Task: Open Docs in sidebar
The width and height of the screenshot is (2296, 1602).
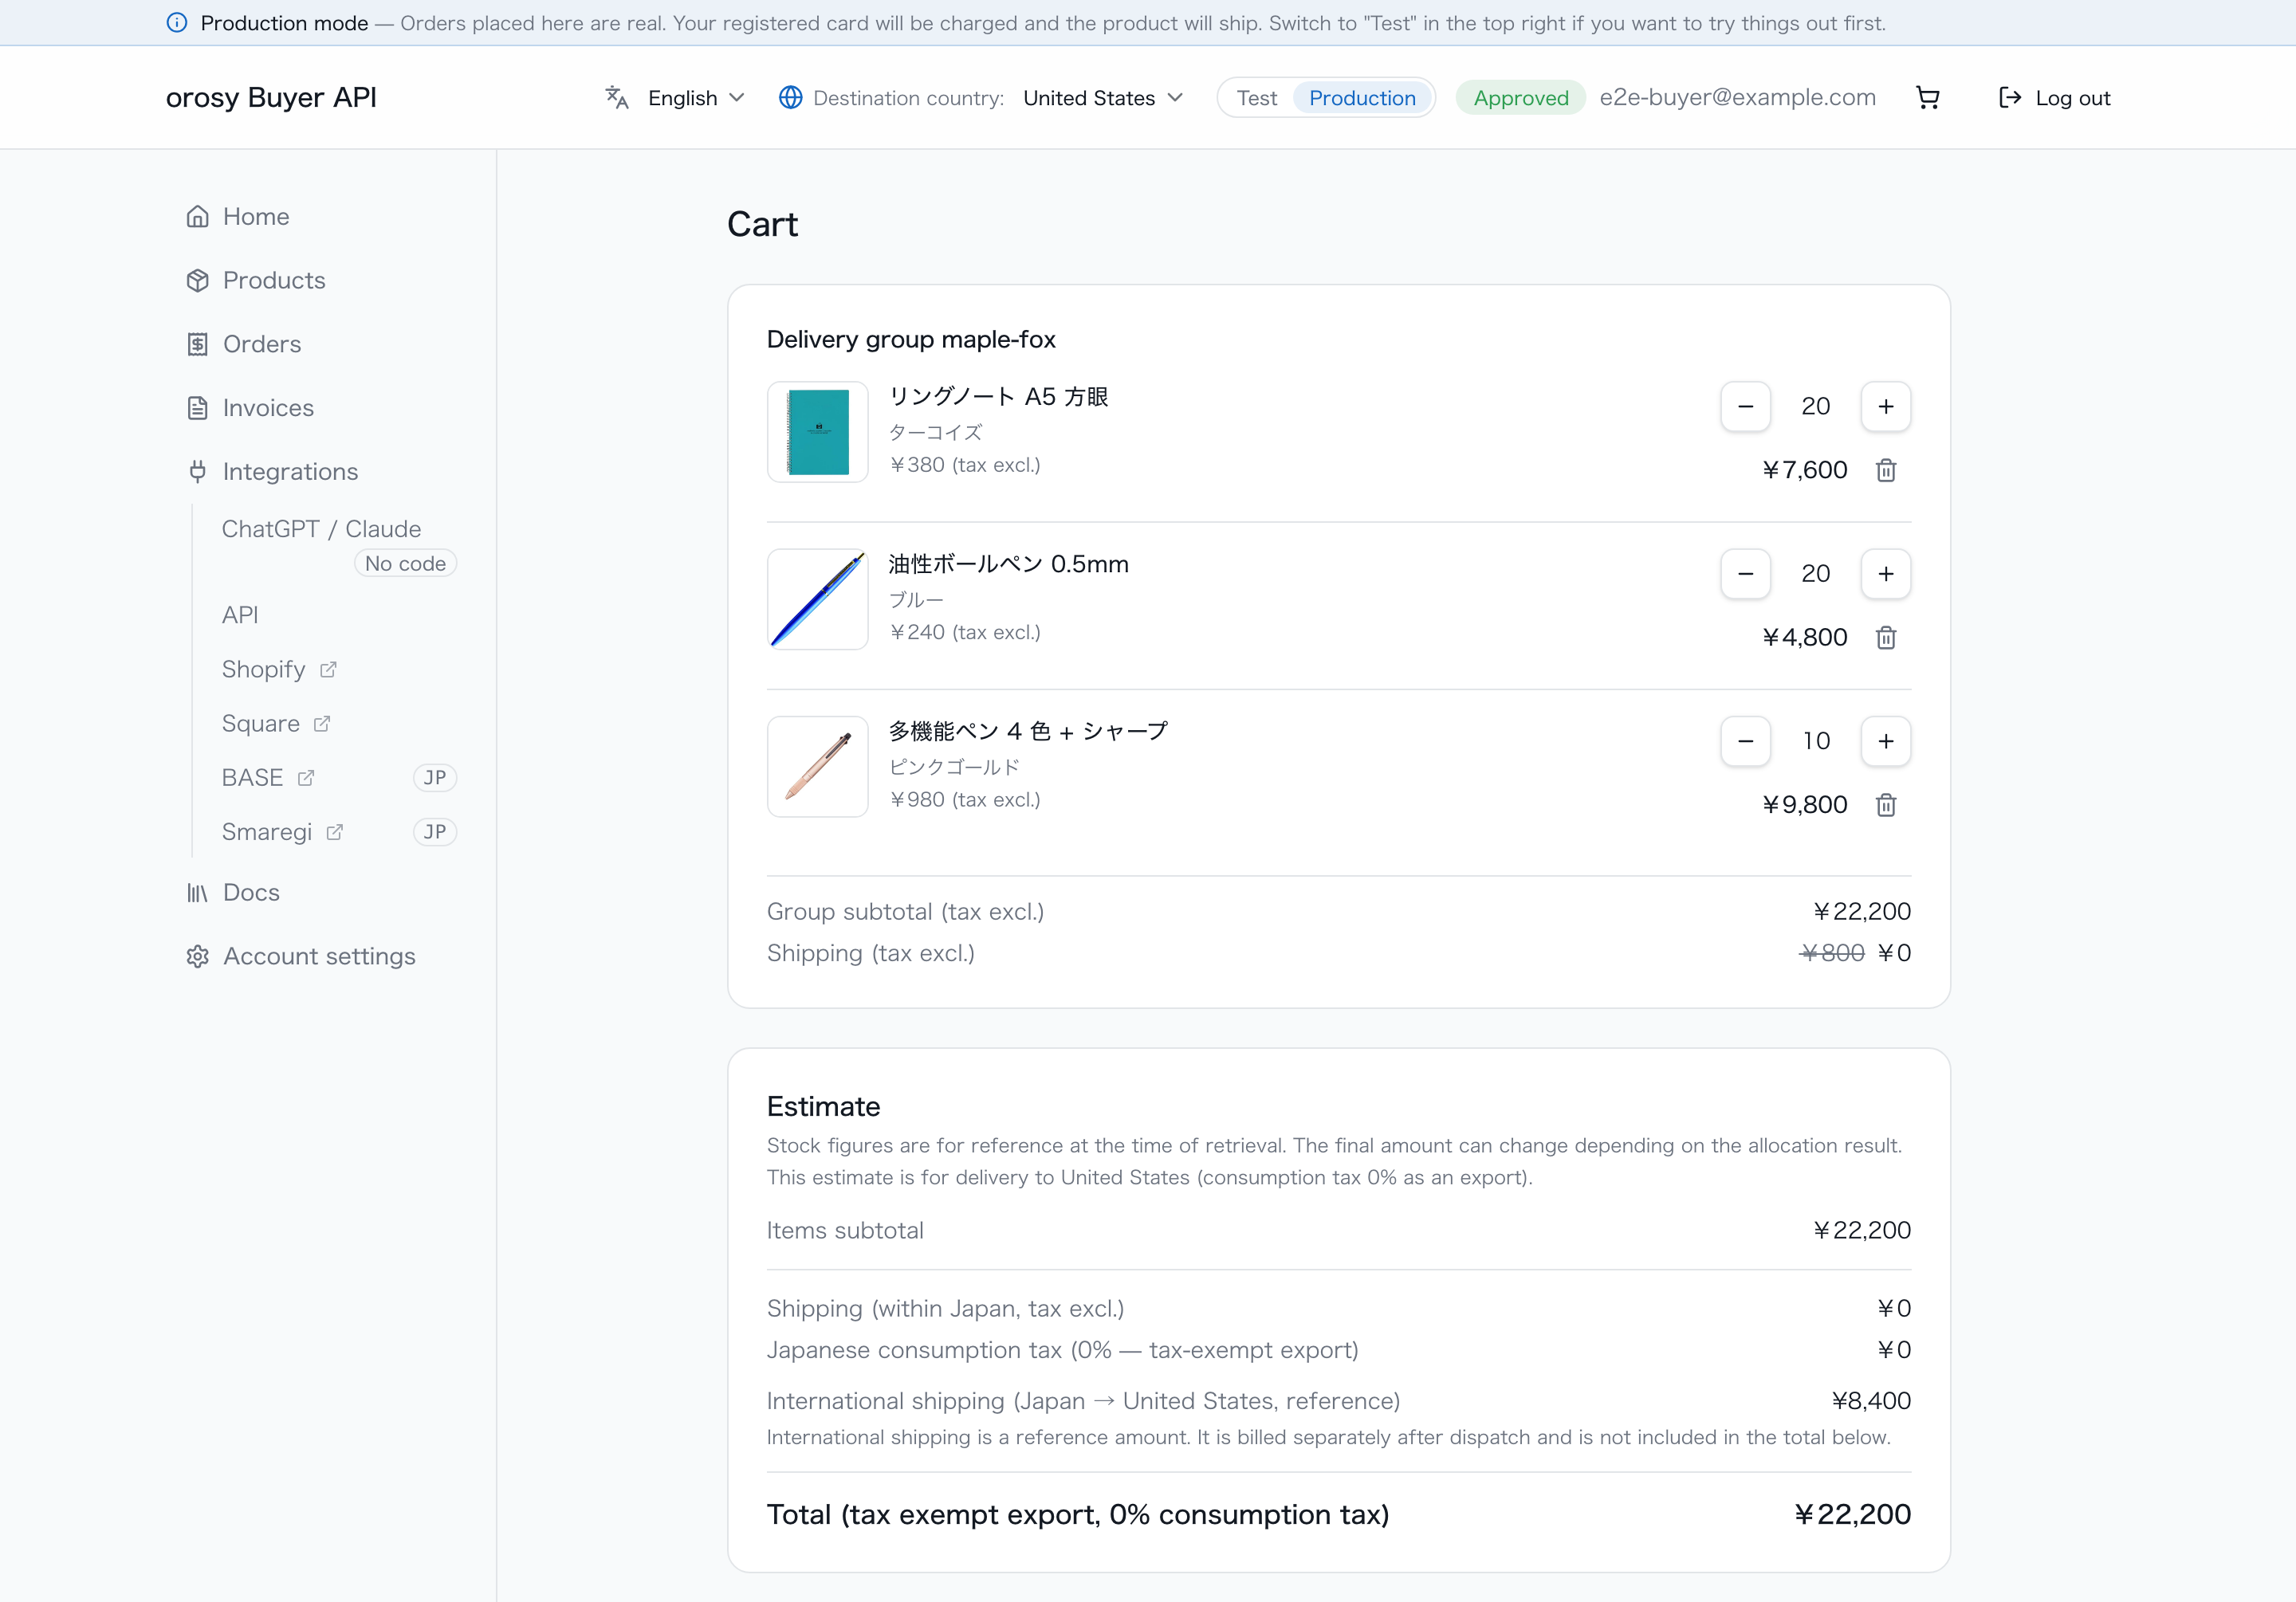Action: tap(233, 893)
